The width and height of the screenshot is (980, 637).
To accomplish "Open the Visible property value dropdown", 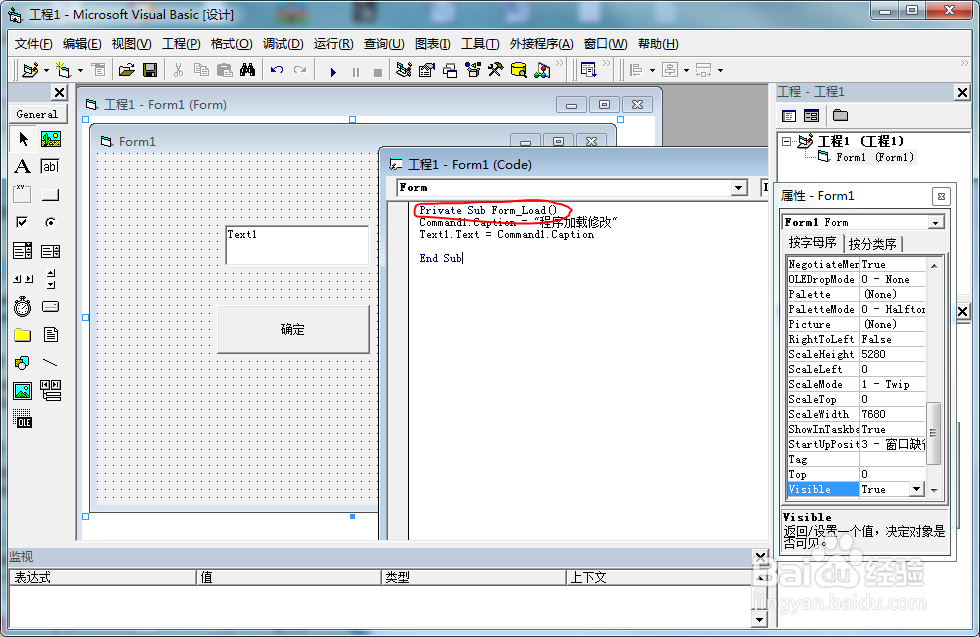I will pyautogui.click(x=917, y=489).
